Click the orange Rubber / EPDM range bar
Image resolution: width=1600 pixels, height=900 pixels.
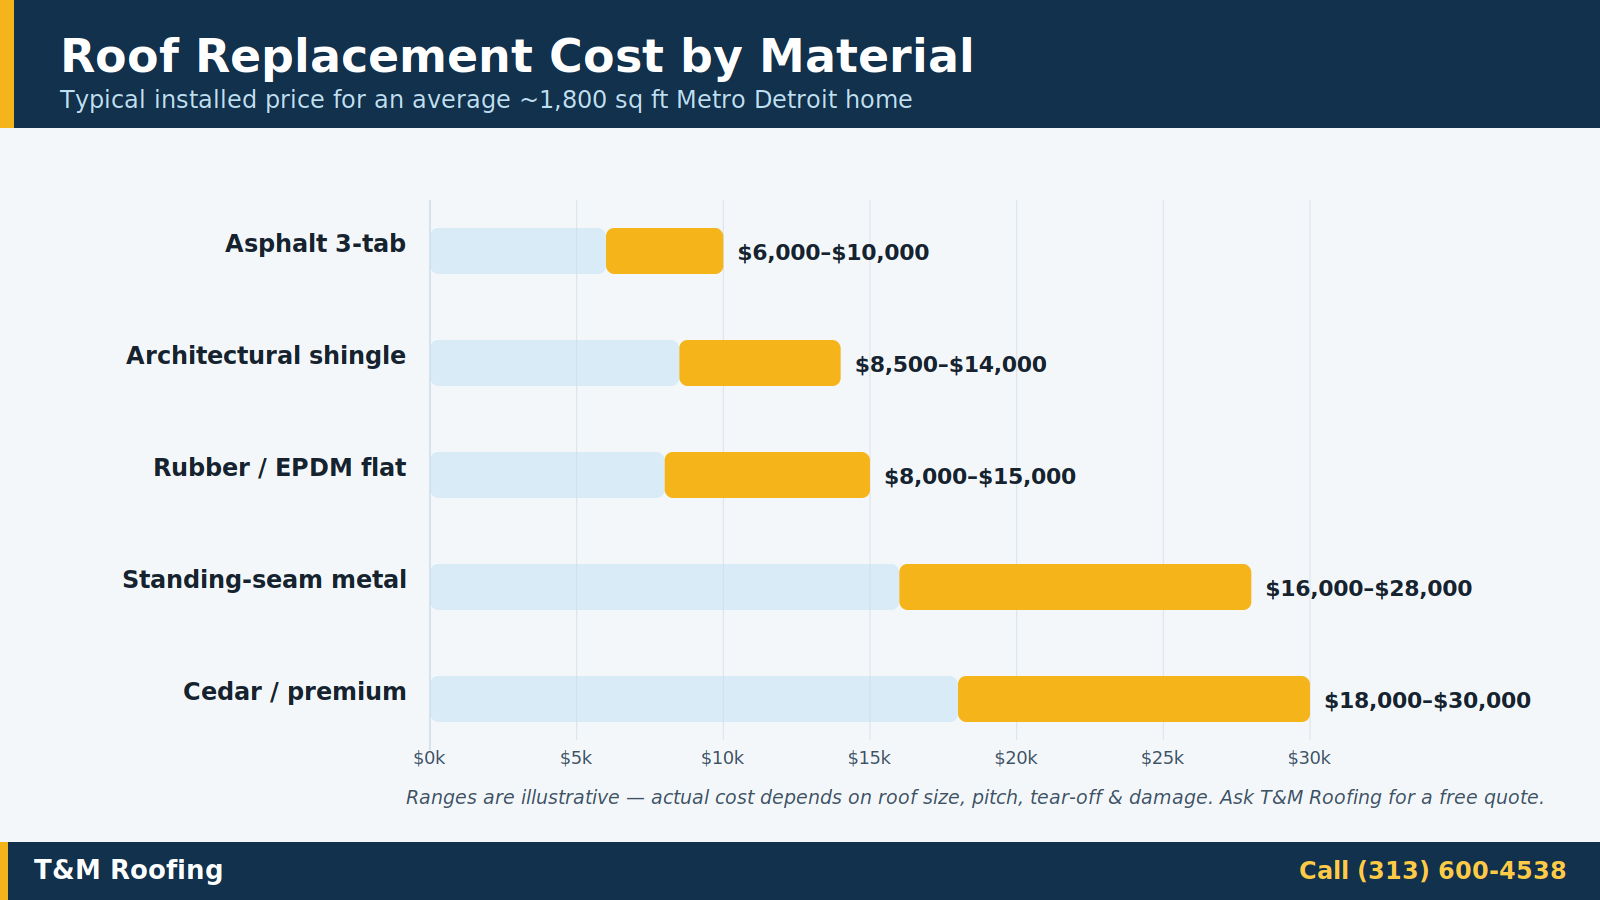(767, 475)
